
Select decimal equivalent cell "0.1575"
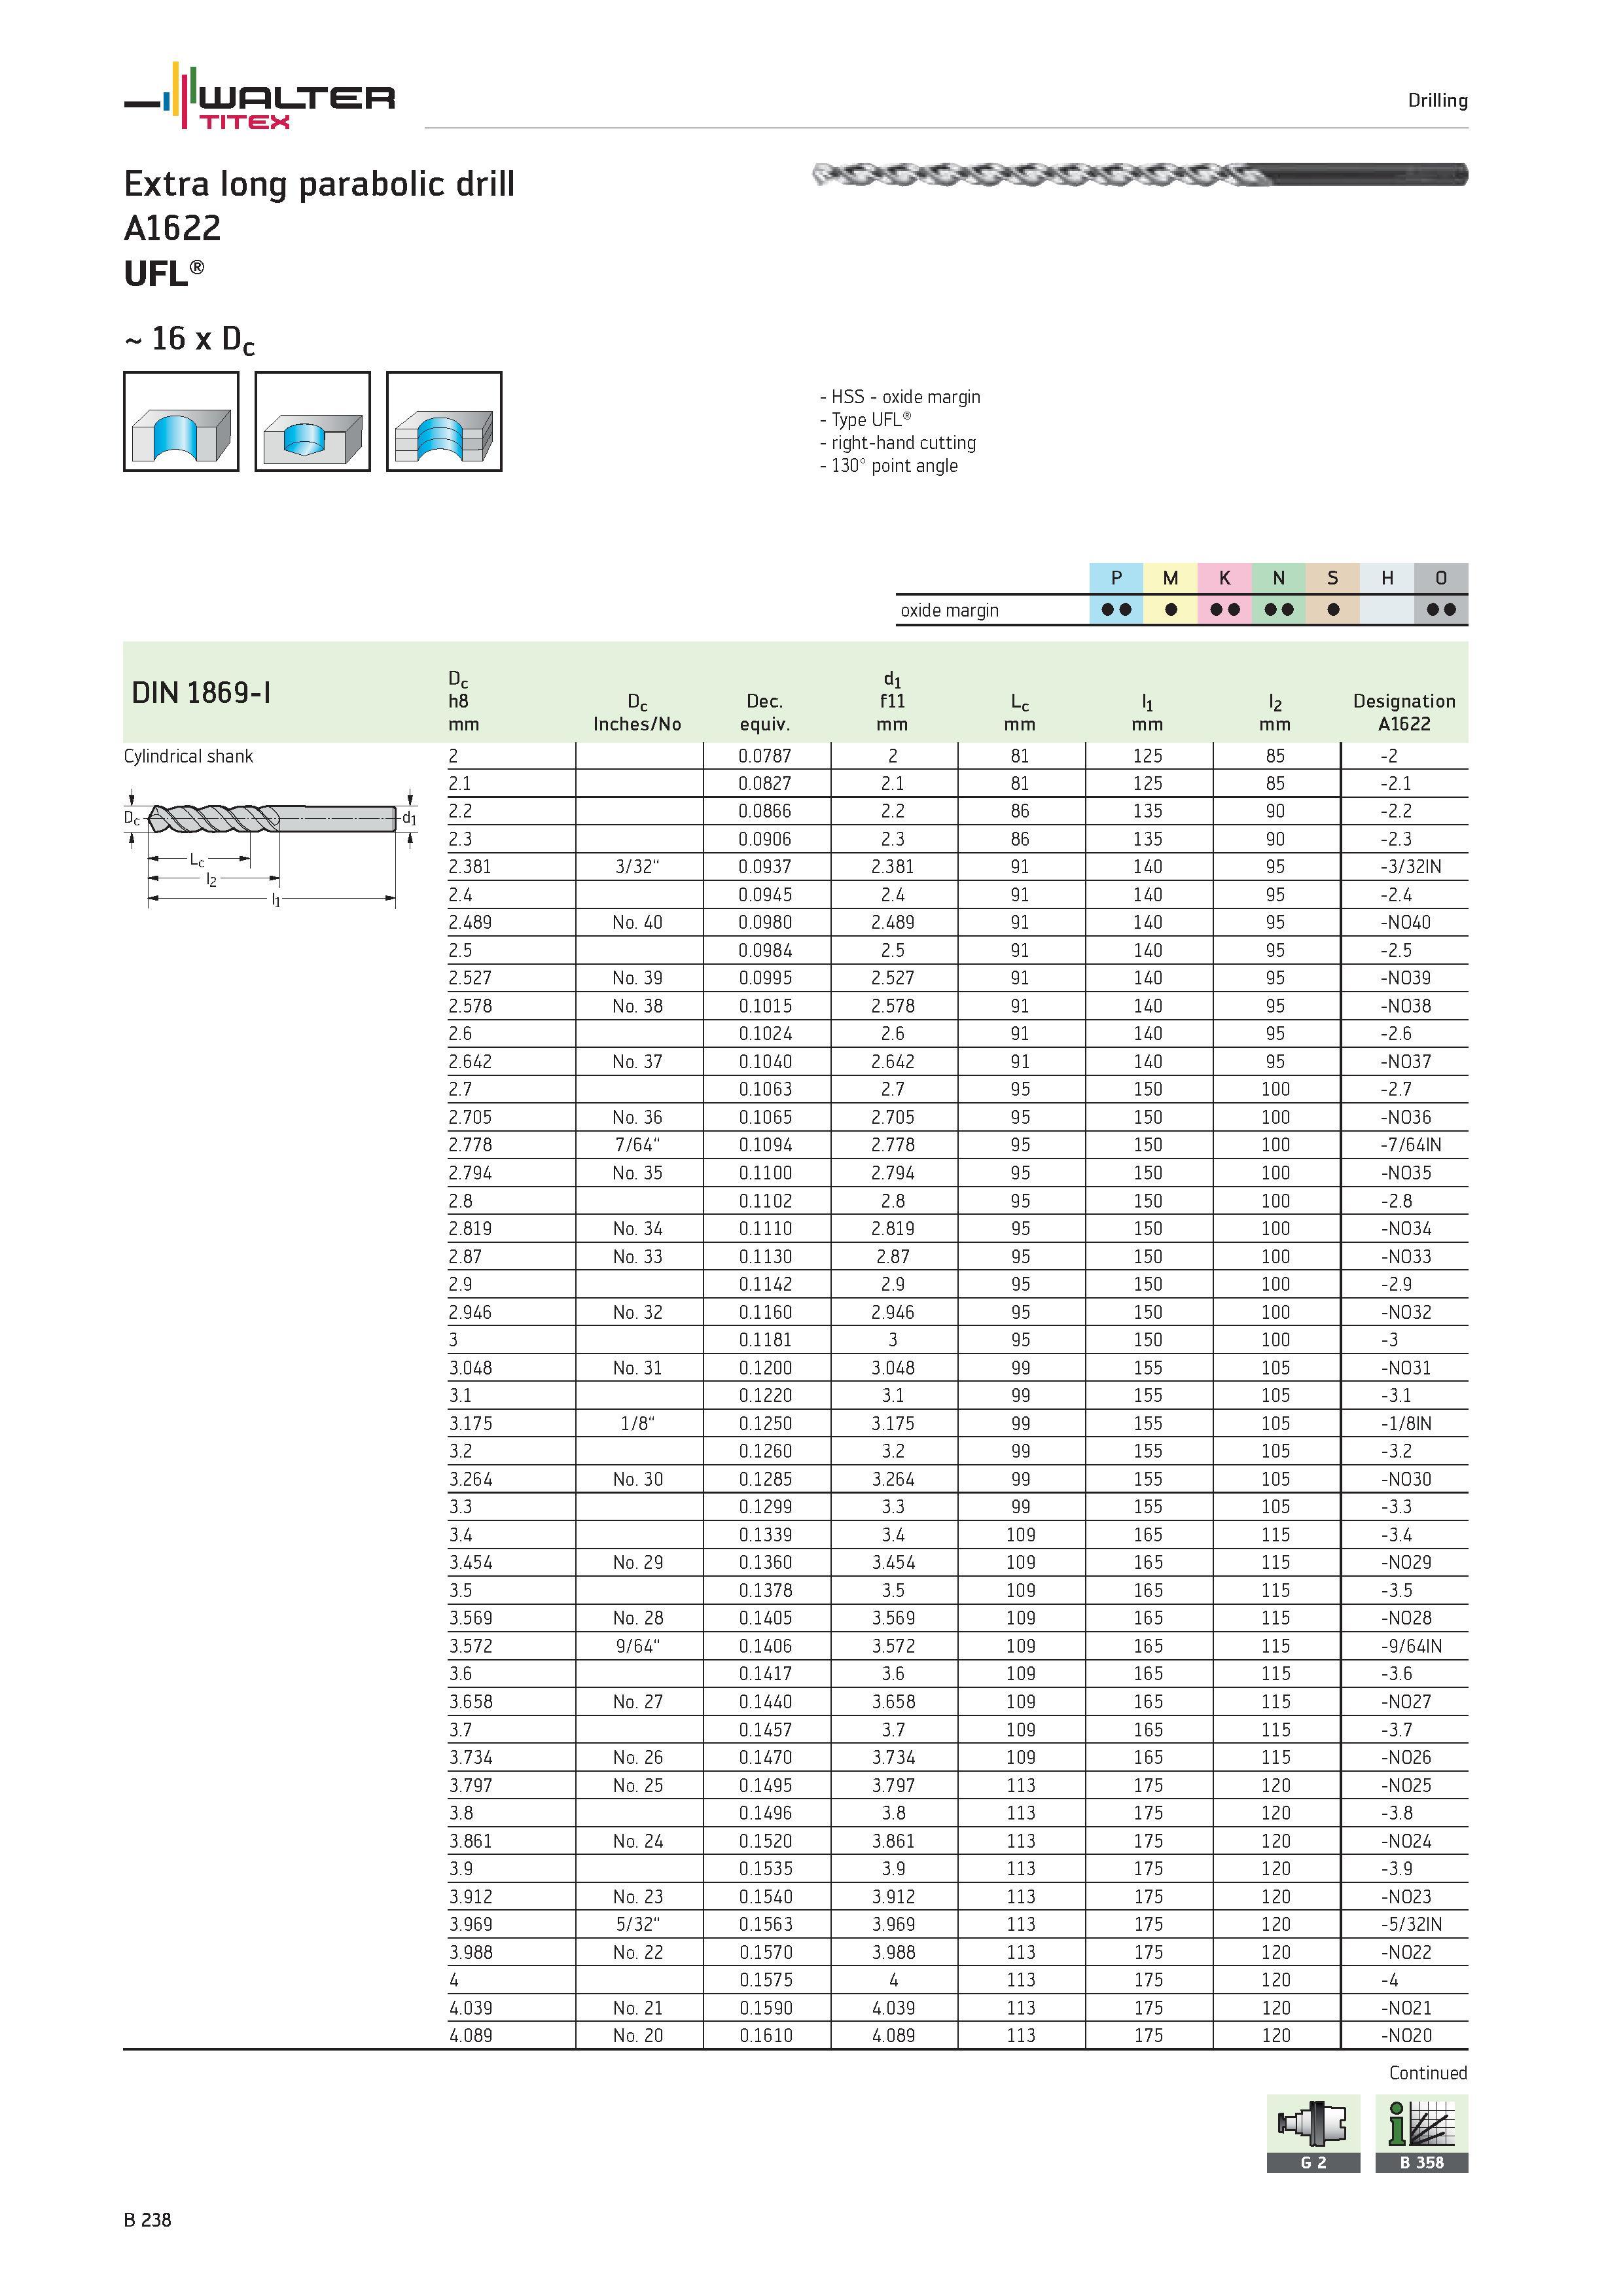click(765, 1980)
